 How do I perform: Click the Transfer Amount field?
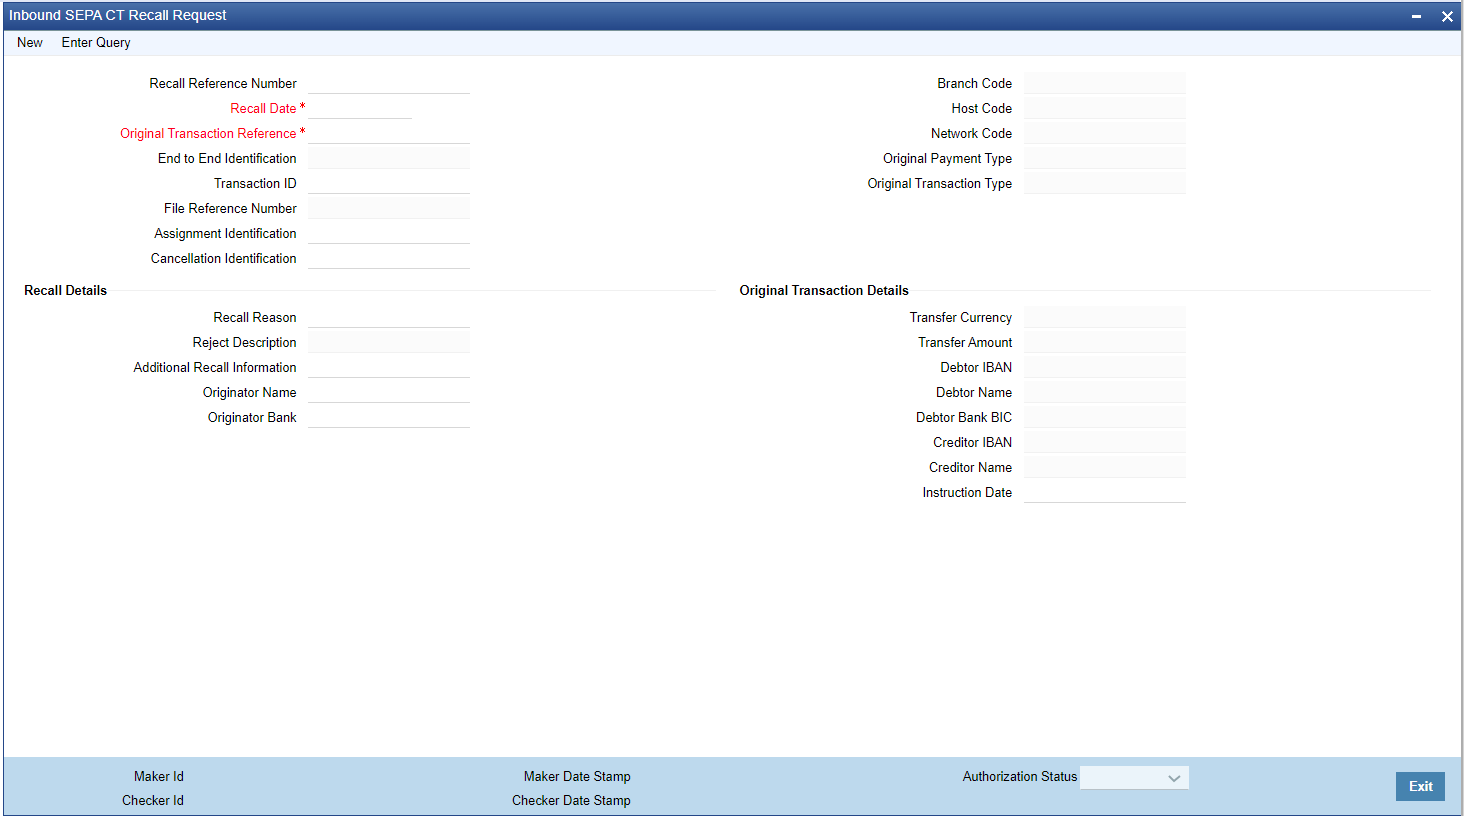coord(1105,342)
